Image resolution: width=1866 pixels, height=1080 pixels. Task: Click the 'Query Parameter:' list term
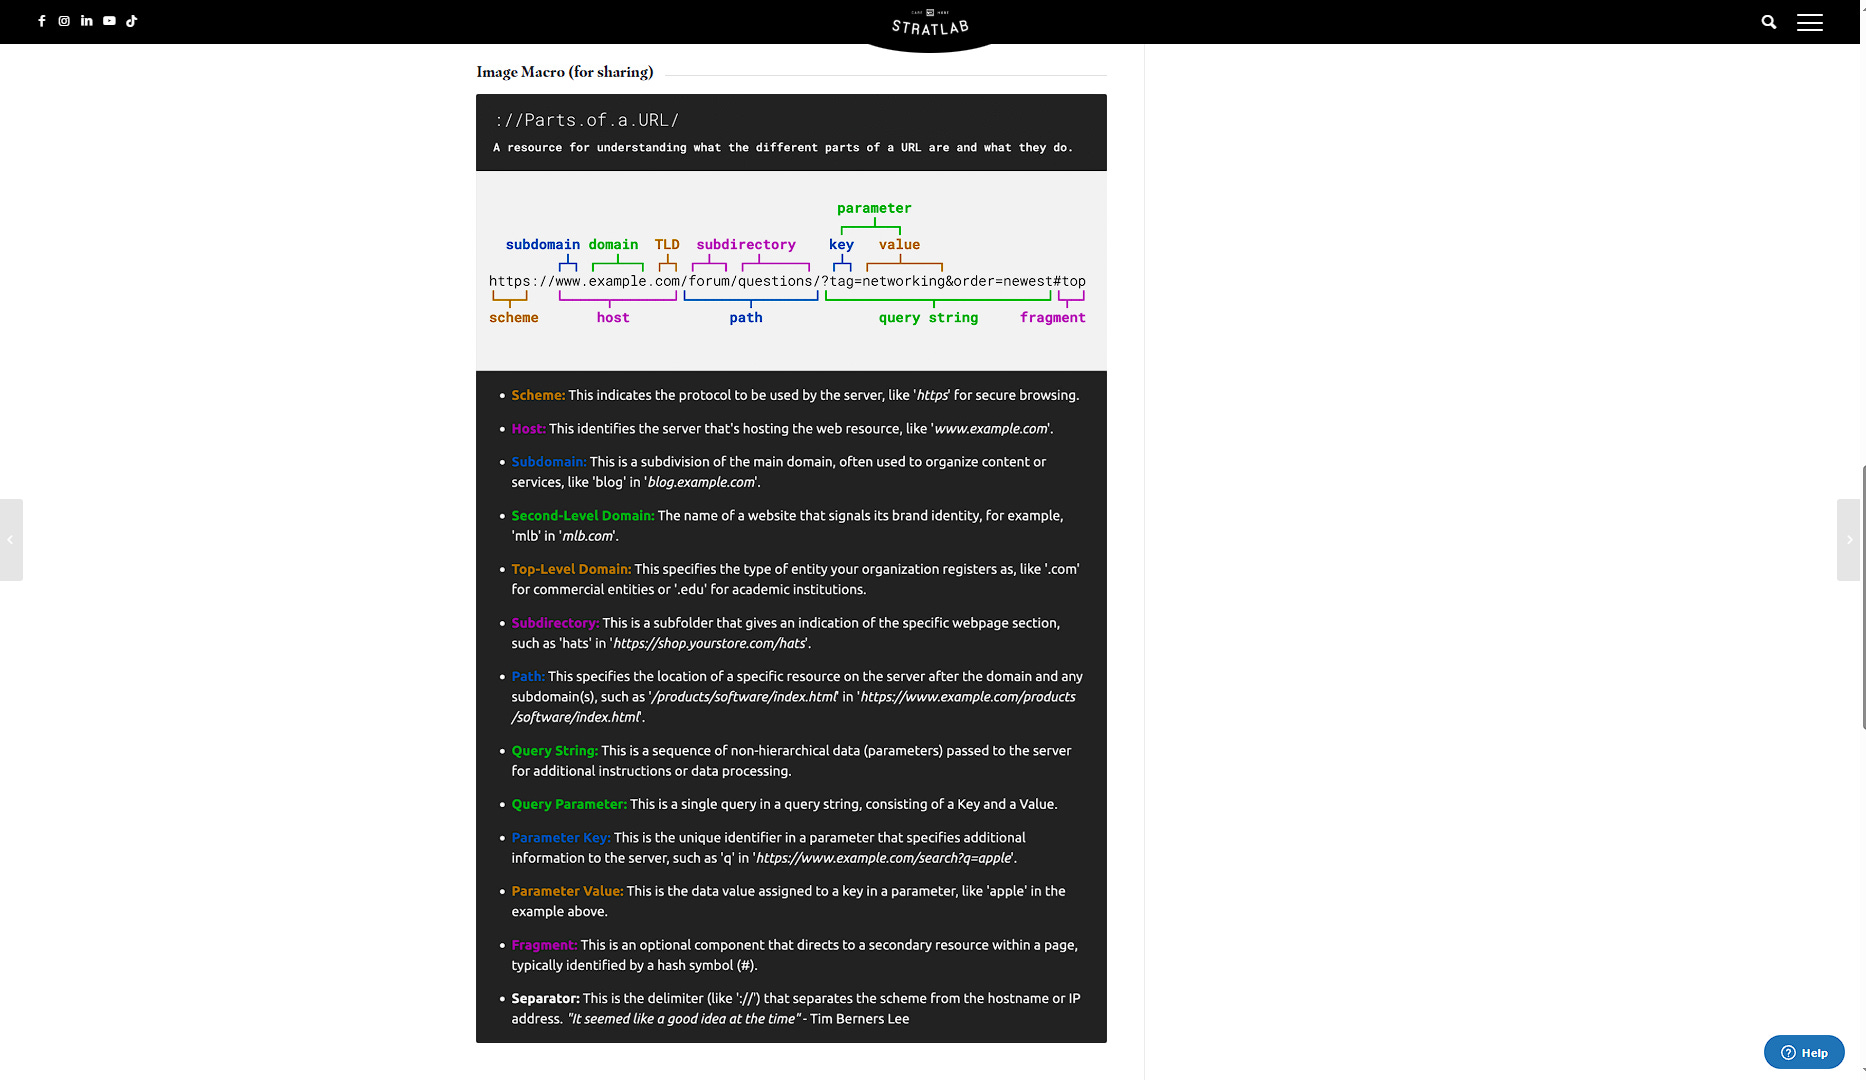coord(569,804)
